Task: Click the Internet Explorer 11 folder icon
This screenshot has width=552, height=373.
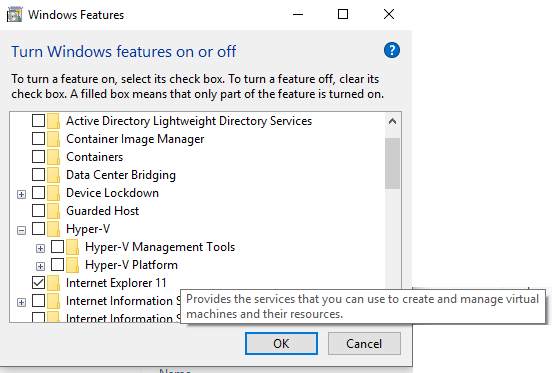Action: [x=54, y=283]
